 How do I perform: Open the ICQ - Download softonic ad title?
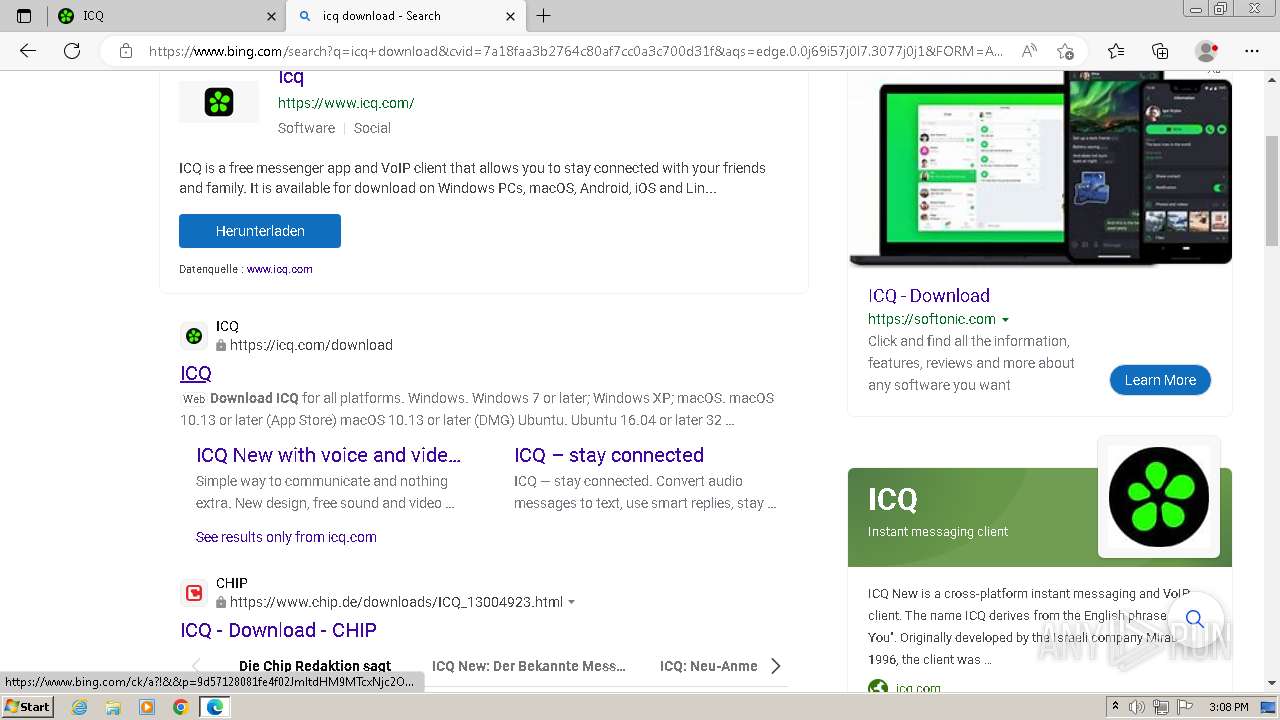[x=929, y=296]
